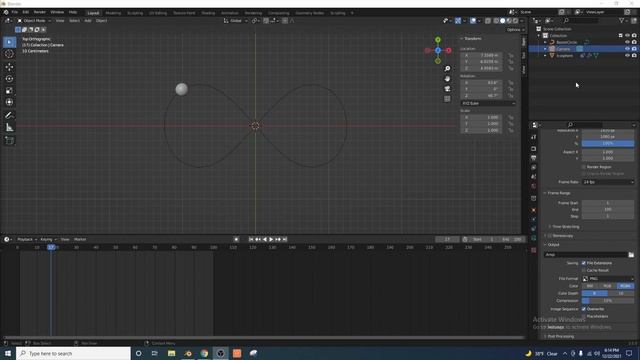Open the Frame Rate 24 fps dropdown
The image size is (640, 360).
(608, 182)
